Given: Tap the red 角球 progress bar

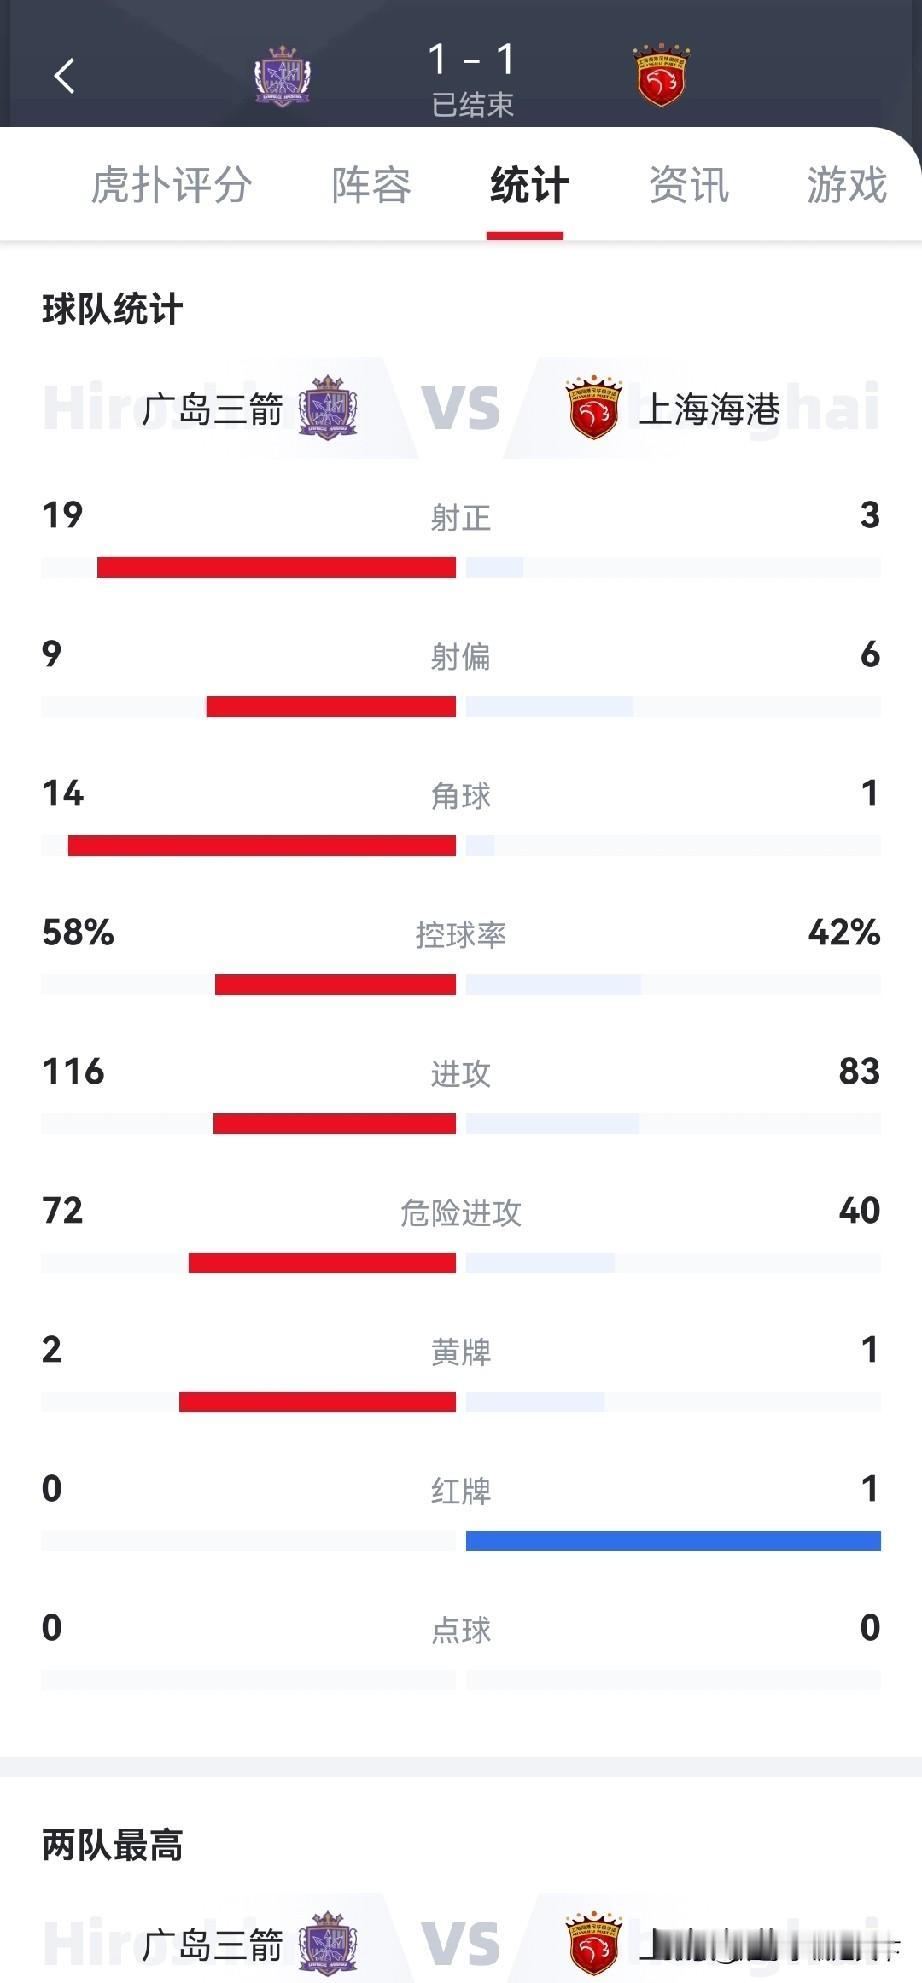Looking at the screenshot, I should pyautogui.click(x=262, y=846).
